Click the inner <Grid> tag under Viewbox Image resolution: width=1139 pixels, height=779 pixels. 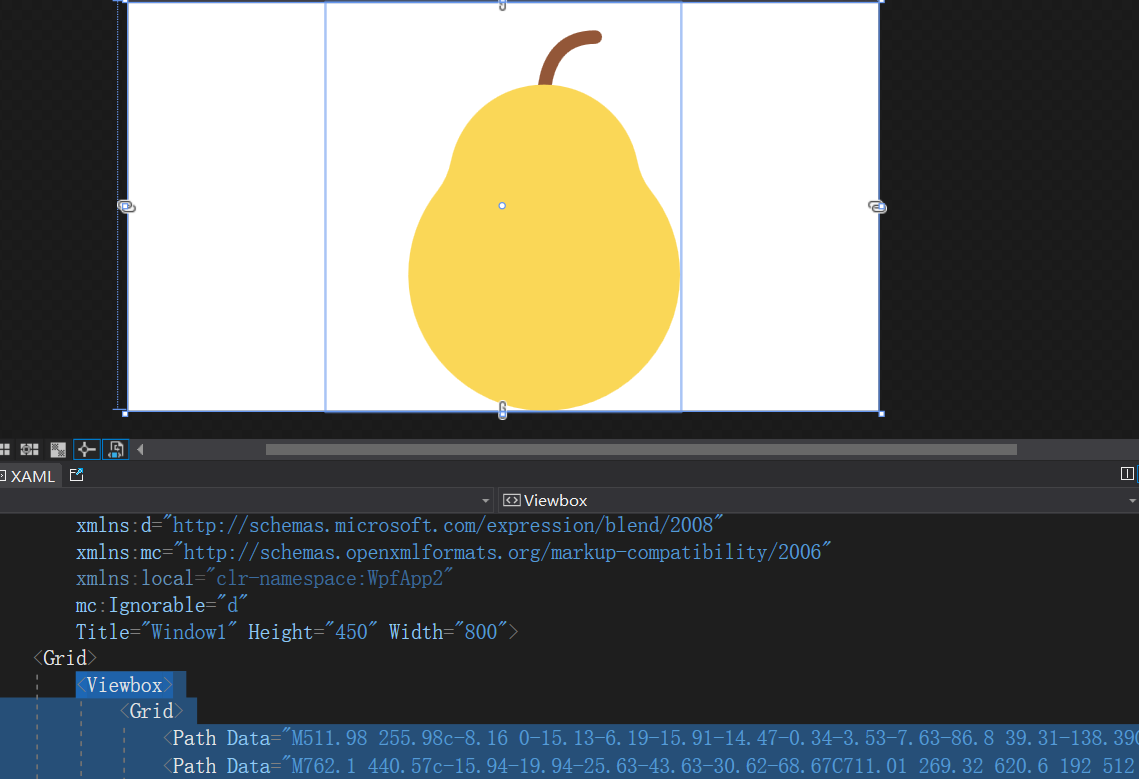[x=151, y=711]
